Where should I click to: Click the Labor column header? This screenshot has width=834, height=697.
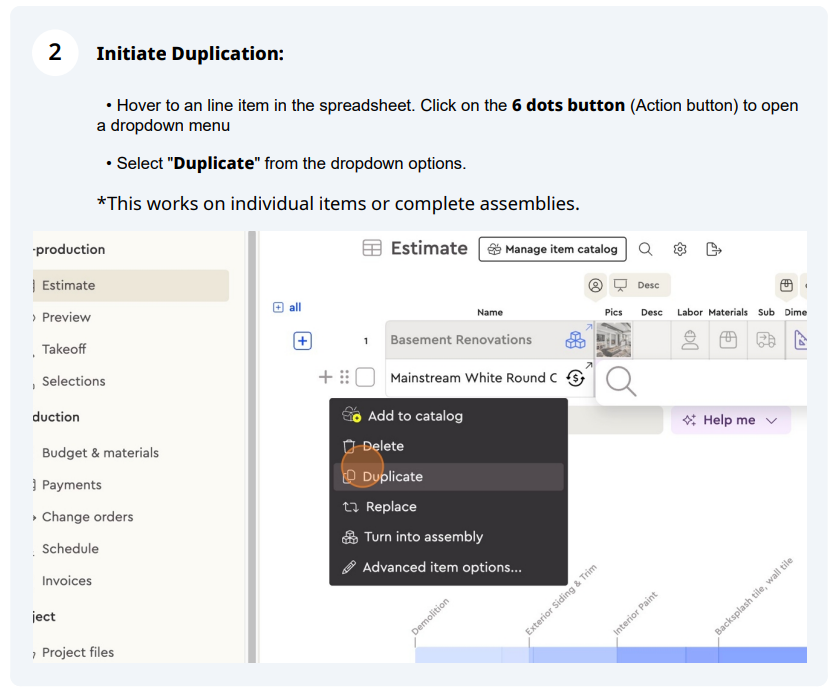(x=689, y=312)
